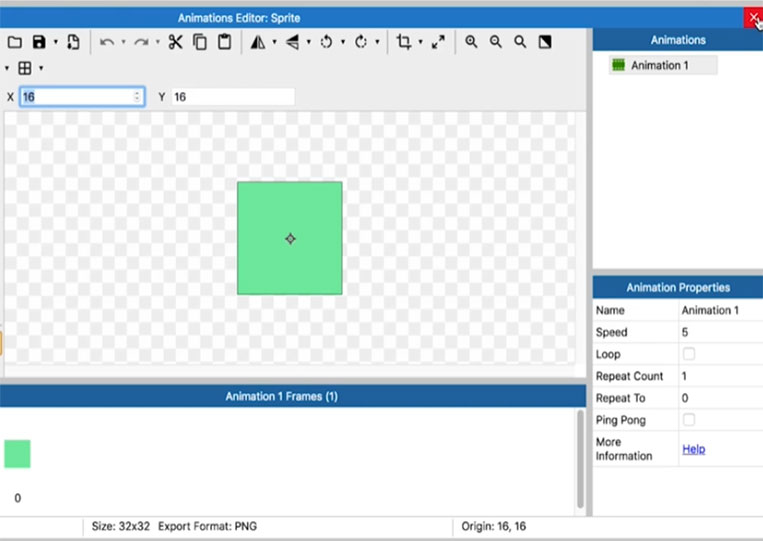The height and width of the screenshot is (541, 763).
Task: Select Animation 1 in Animations list
Action: [x=663, y=65]
